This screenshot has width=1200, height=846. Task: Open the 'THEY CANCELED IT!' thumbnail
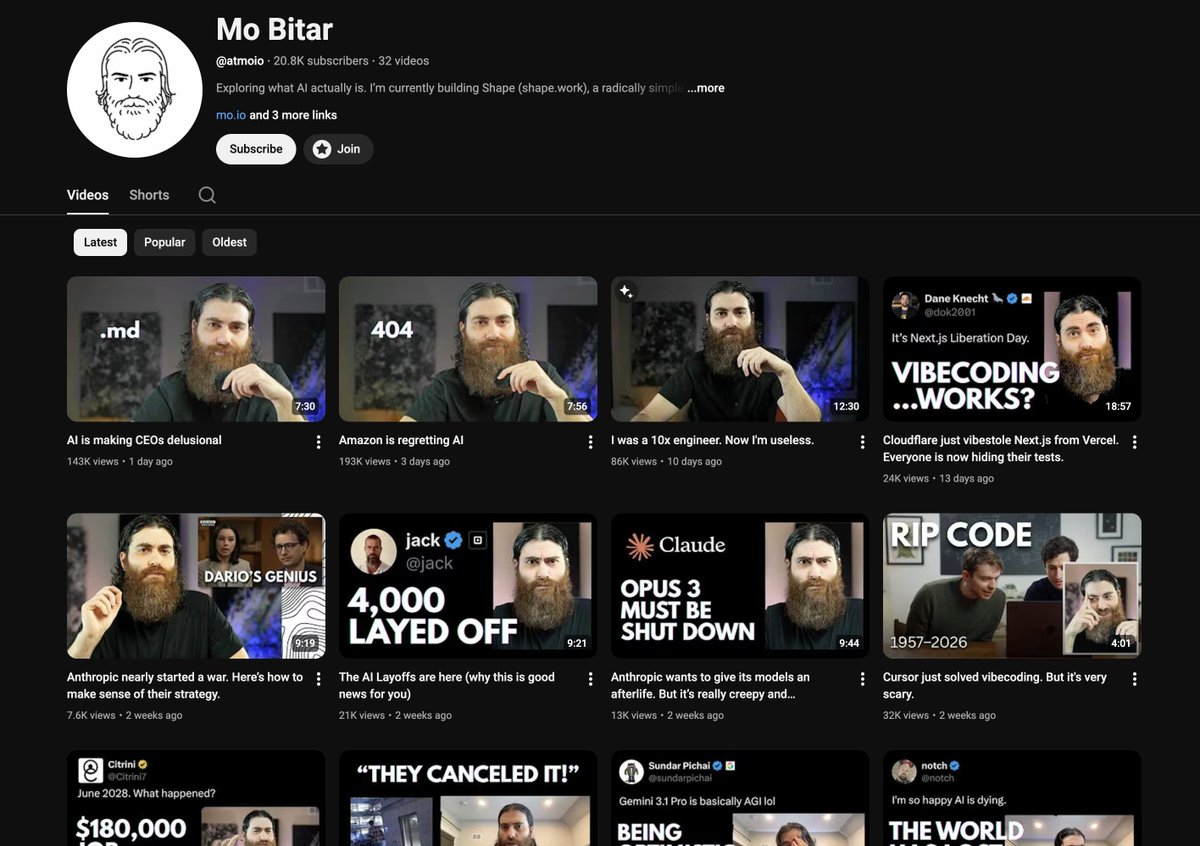pos(468,798)
